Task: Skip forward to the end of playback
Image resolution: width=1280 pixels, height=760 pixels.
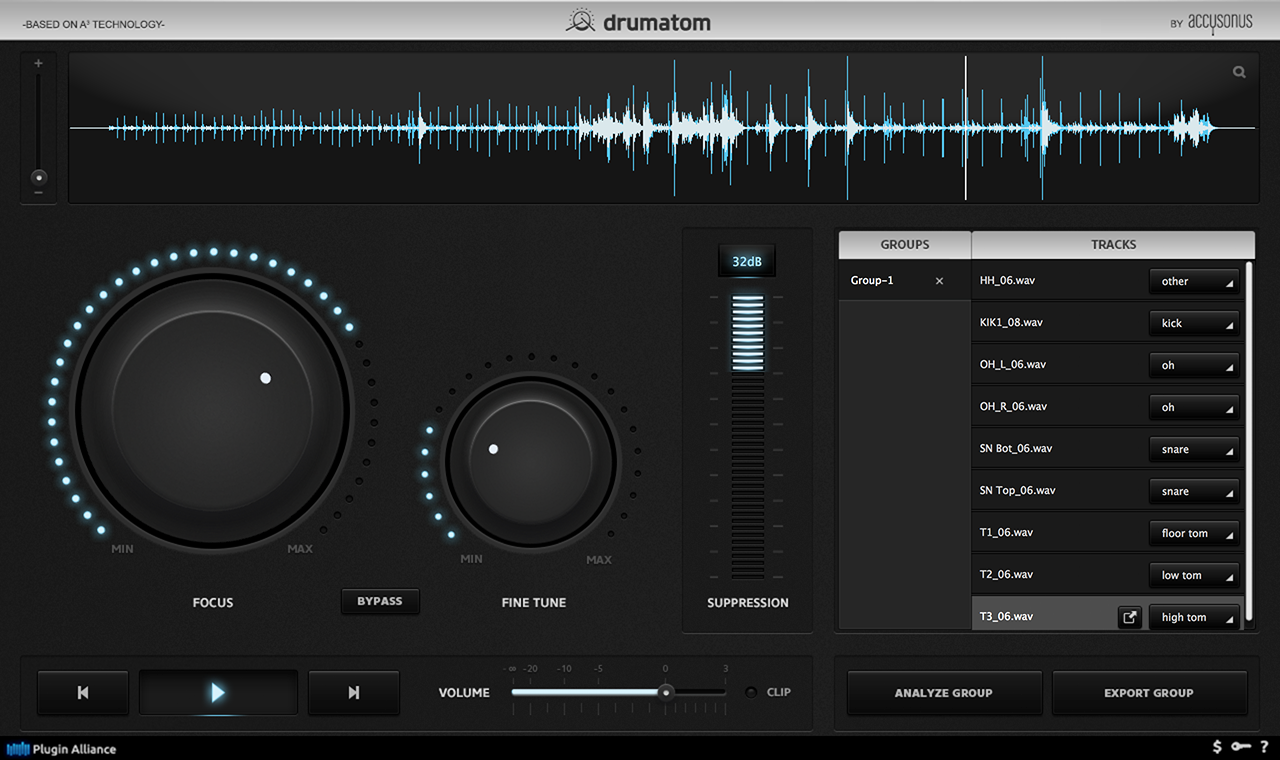Action: tap(354, 692)
